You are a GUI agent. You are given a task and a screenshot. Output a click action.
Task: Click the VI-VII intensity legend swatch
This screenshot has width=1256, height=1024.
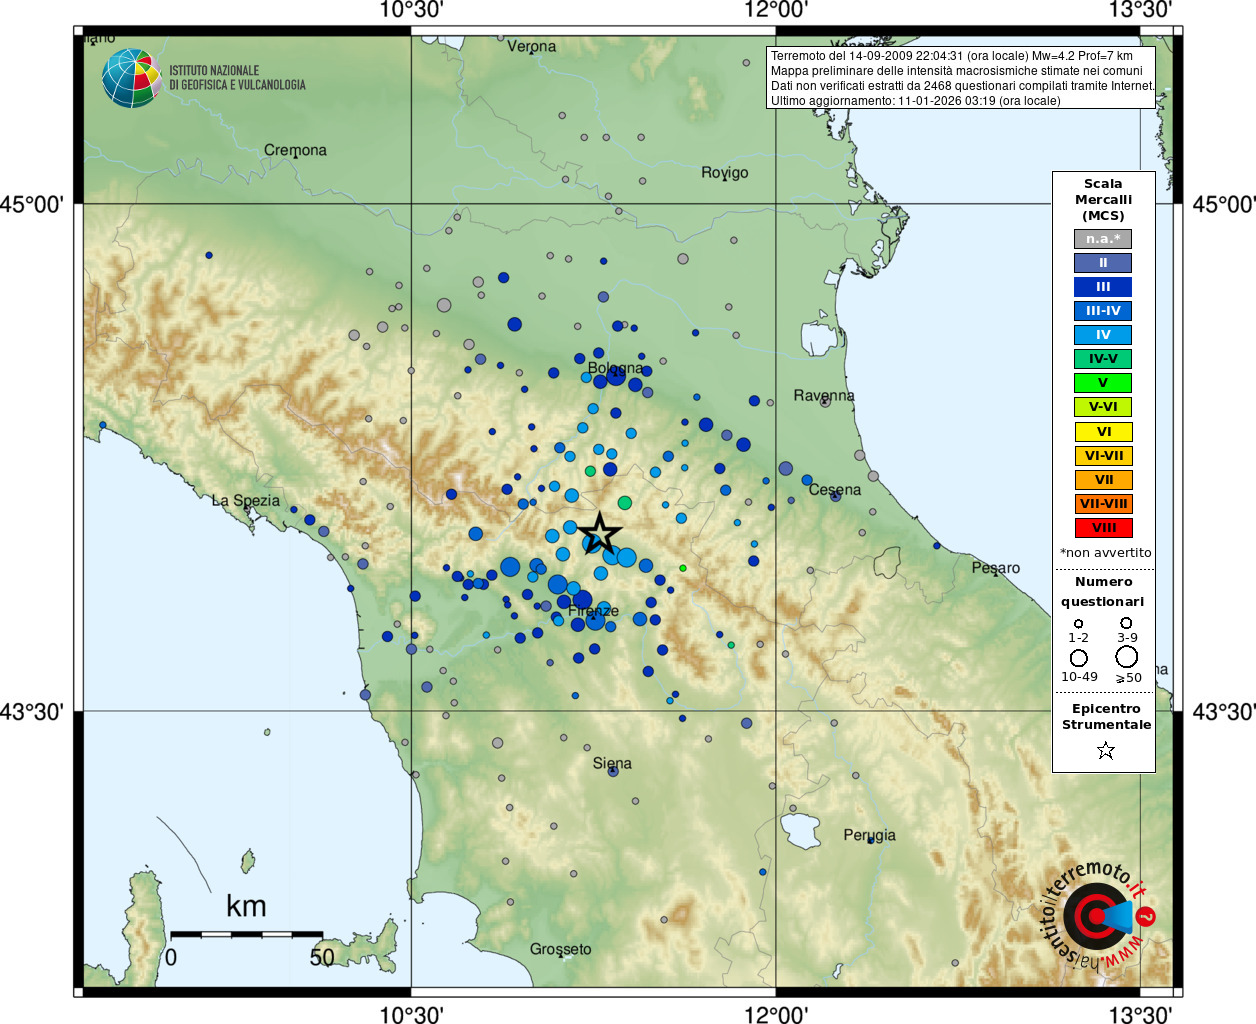[1103, 456]
